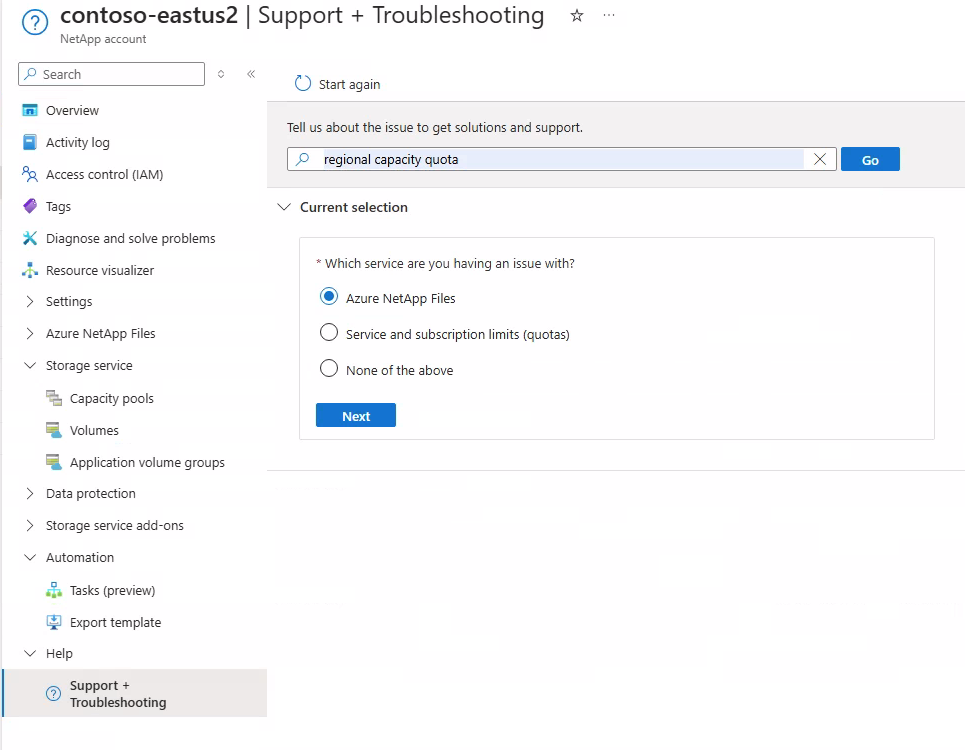Collapse the Storage service section
The width and height of the screenshot is (965, 750).
(30, 365)
